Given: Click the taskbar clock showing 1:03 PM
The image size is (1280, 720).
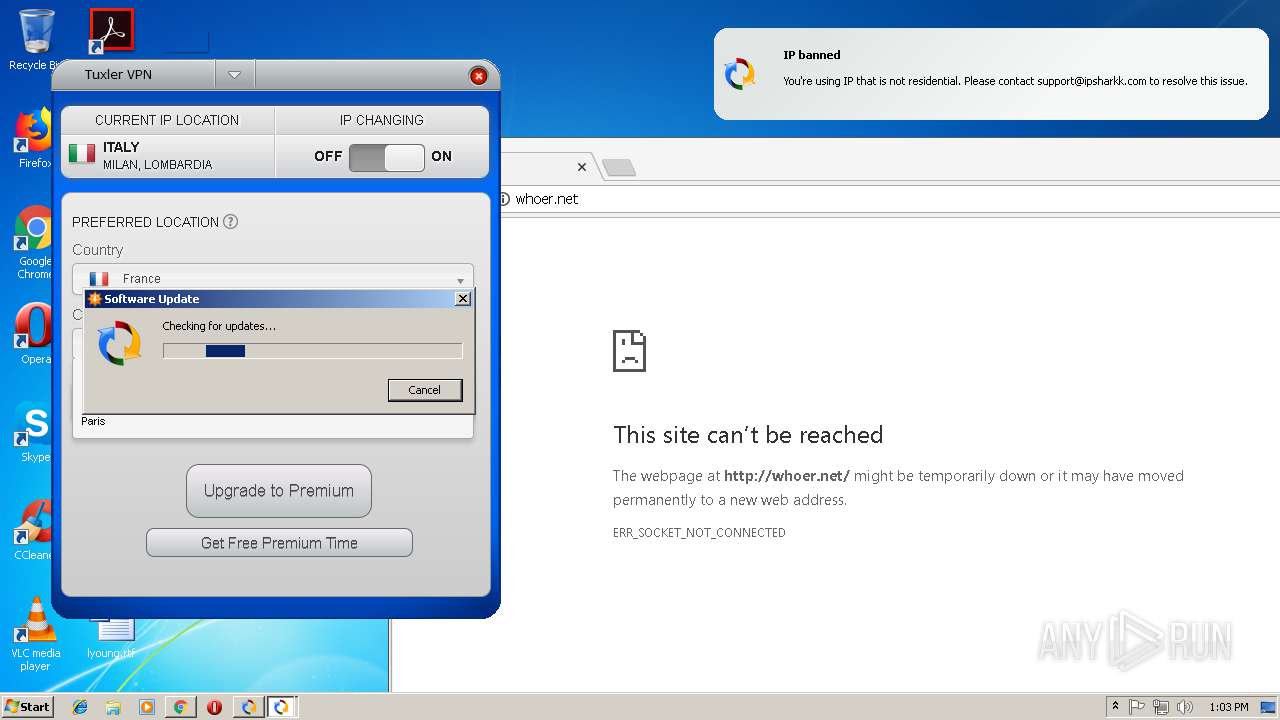Looking at the screenshot, I should coord(1228,707).
